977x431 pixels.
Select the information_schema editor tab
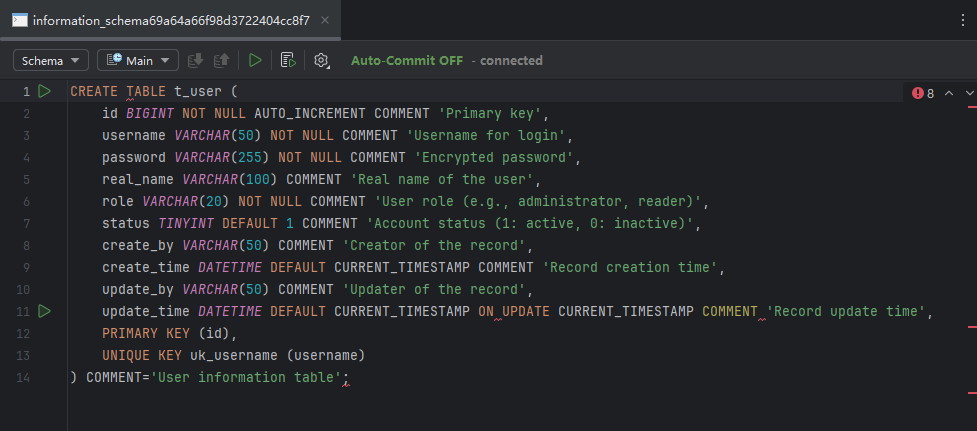[x=160, y=20]
